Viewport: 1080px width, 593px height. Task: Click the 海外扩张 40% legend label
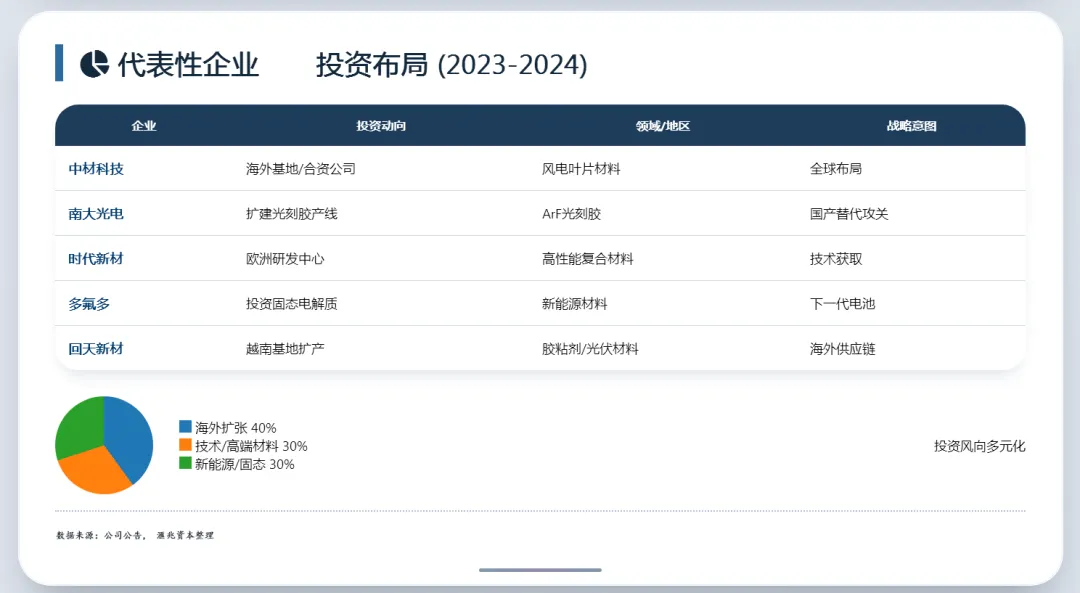coord(236,428)
